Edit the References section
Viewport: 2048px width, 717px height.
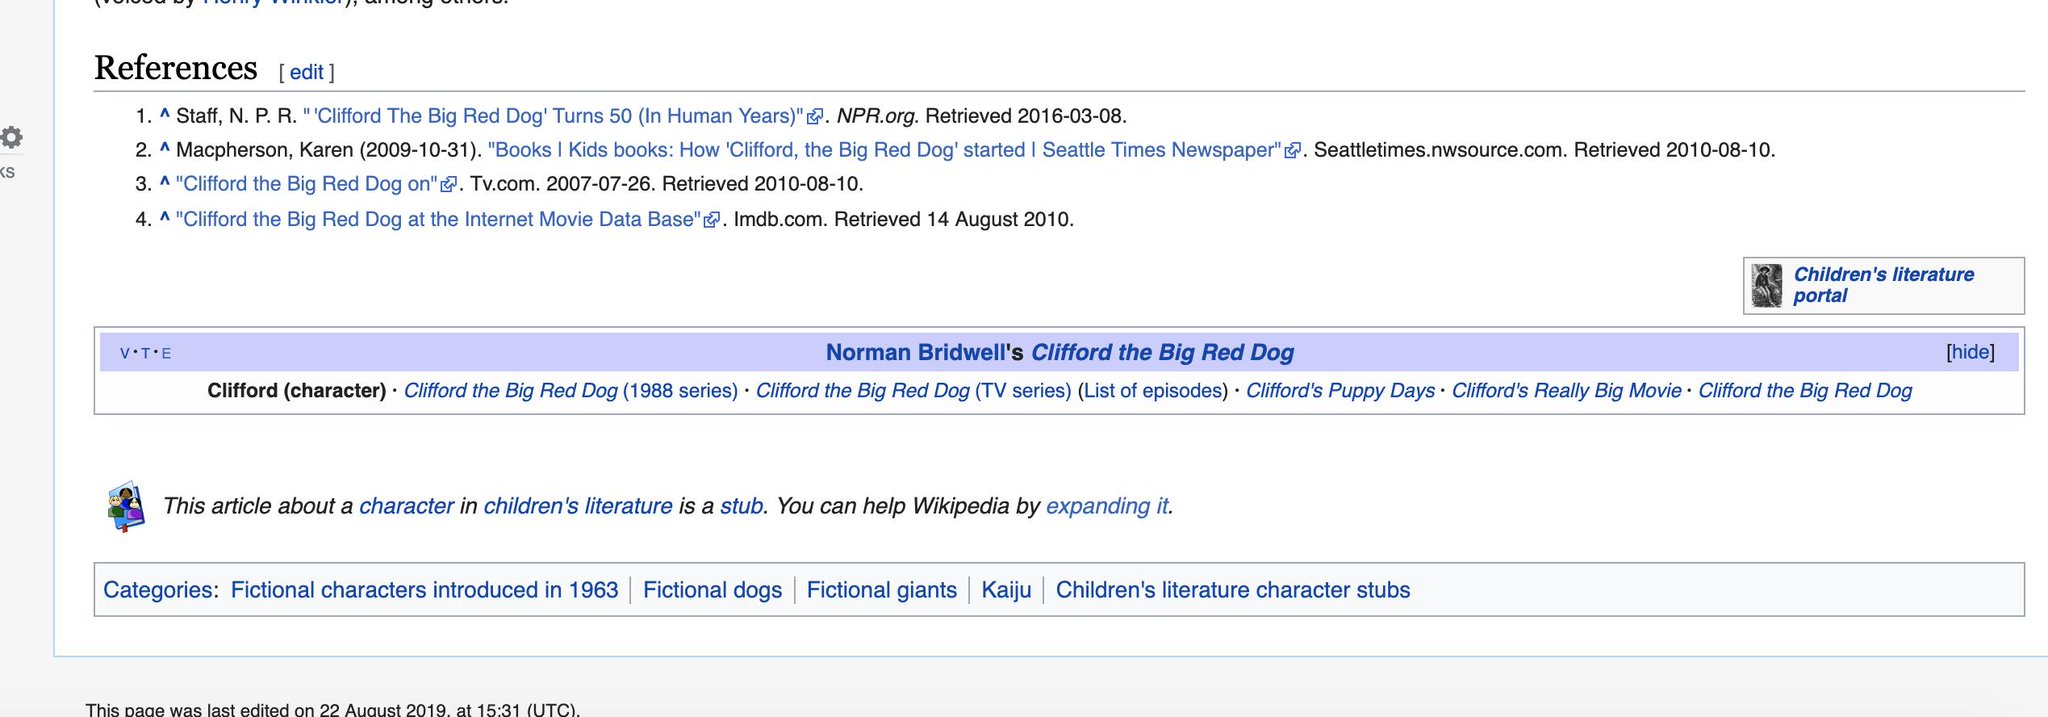point(306,72)
